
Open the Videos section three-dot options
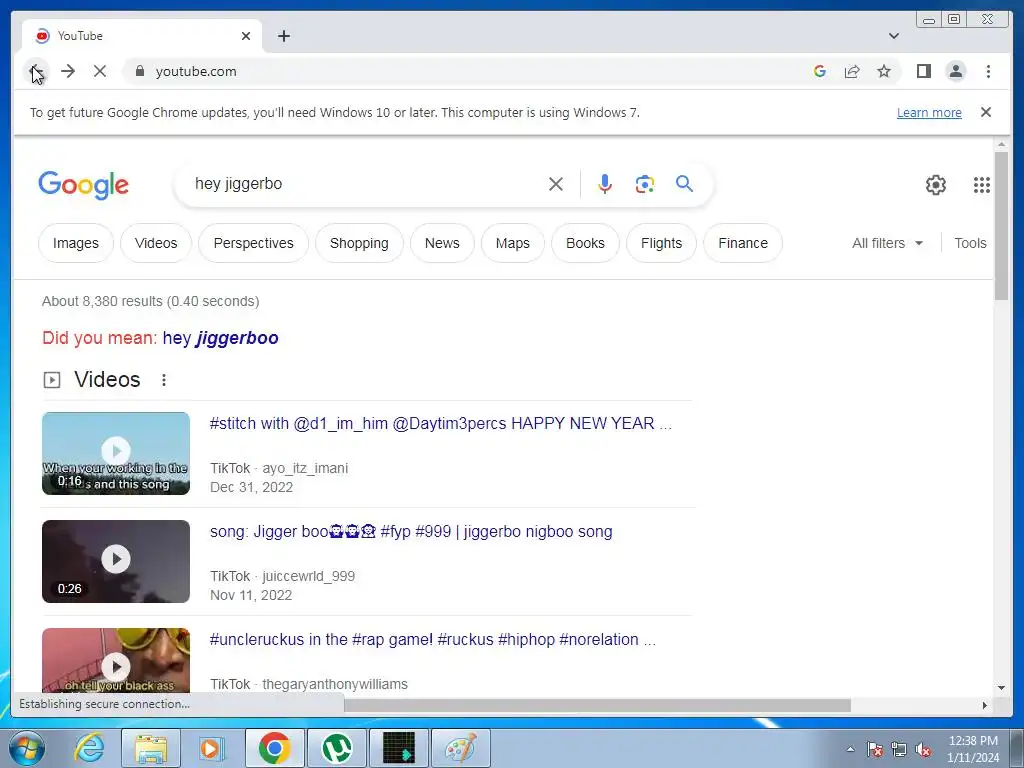[164, 379]
